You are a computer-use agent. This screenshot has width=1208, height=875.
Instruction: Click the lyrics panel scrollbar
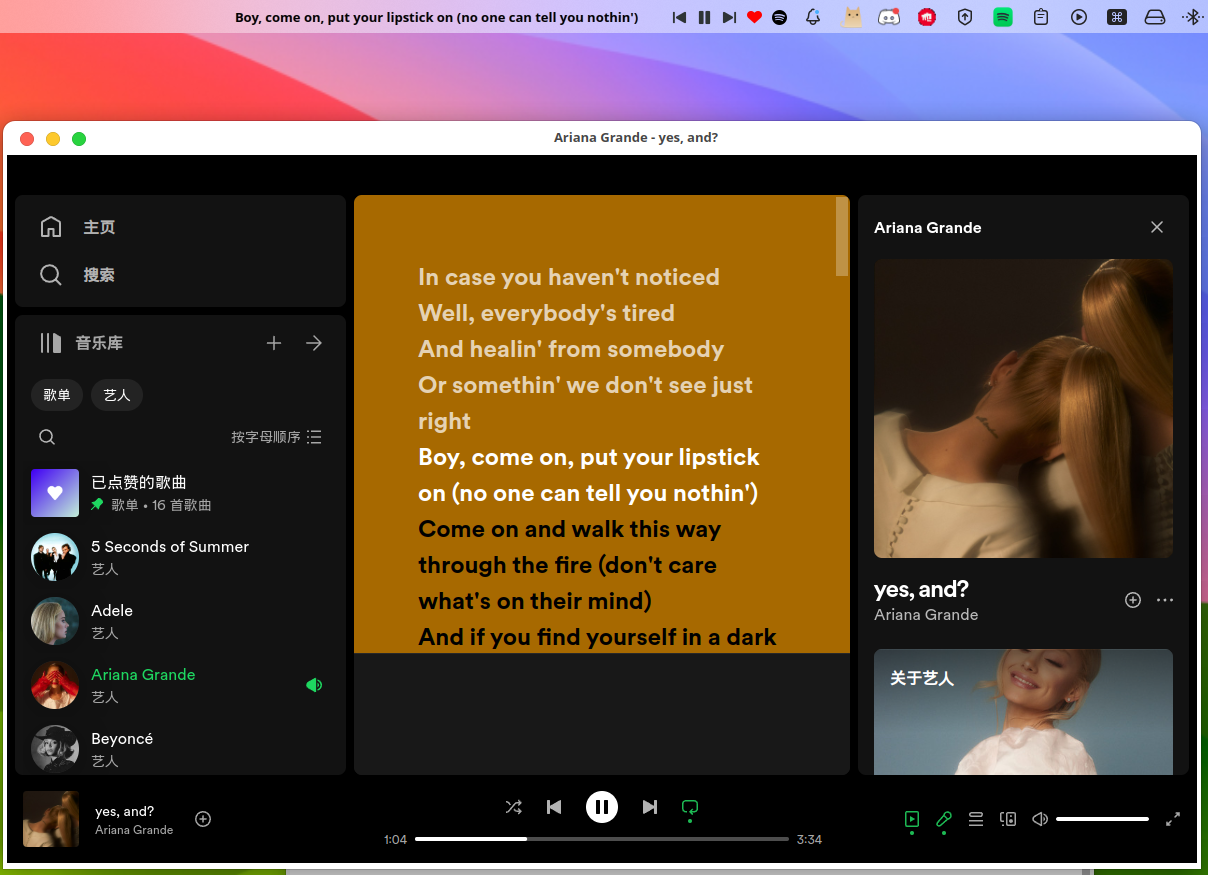[x=842, y=237]
